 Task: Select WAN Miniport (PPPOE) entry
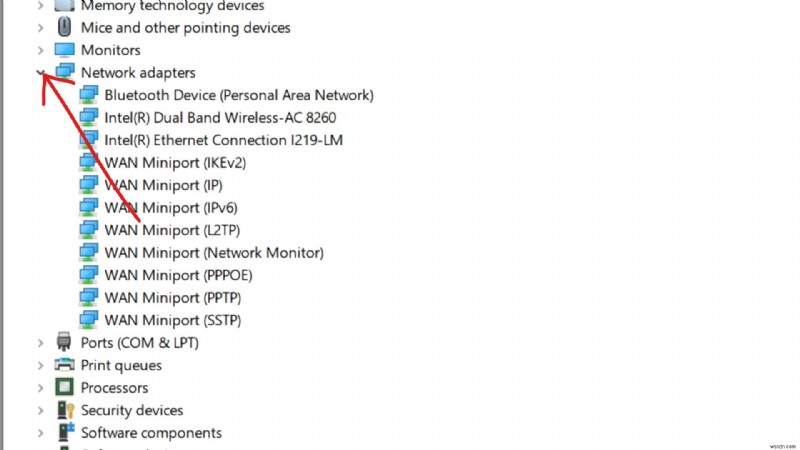(x=177, y=275)
